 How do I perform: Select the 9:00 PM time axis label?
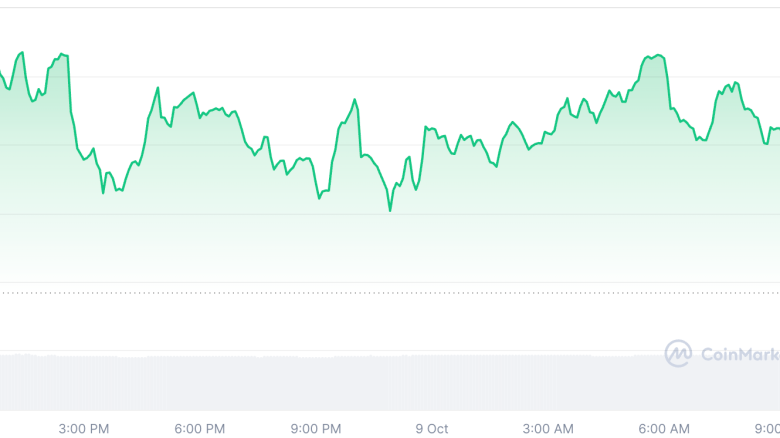[316, 429]
